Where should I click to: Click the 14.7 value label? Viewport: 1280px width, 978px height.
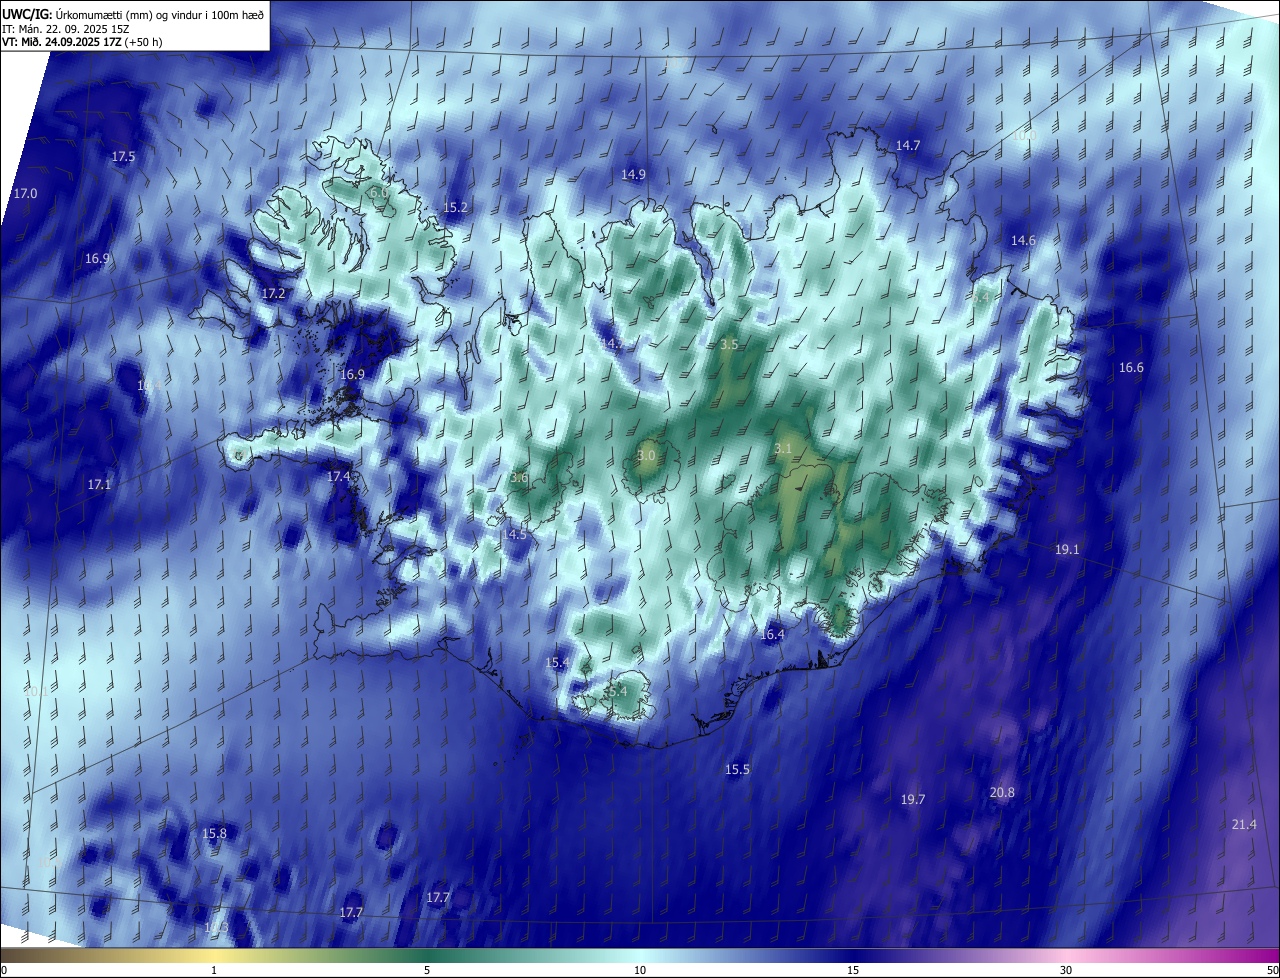pos(907,145)
